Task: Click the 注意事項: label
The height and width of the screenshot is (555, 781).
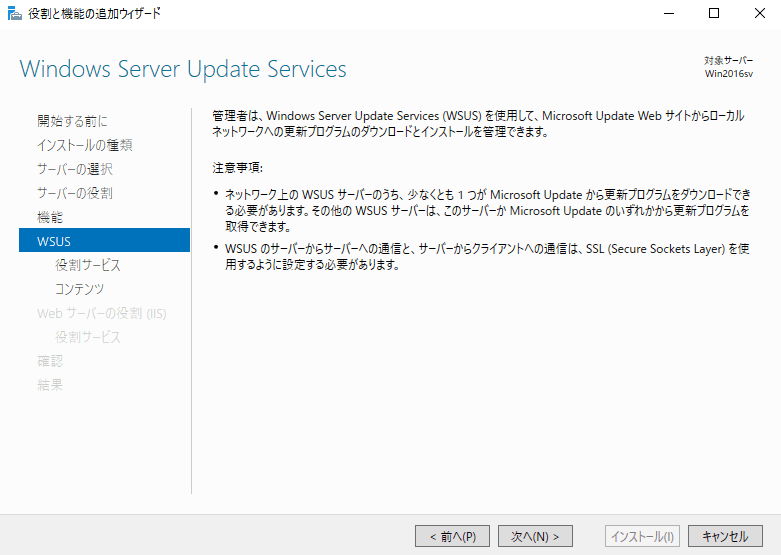Action: (238, 167)
